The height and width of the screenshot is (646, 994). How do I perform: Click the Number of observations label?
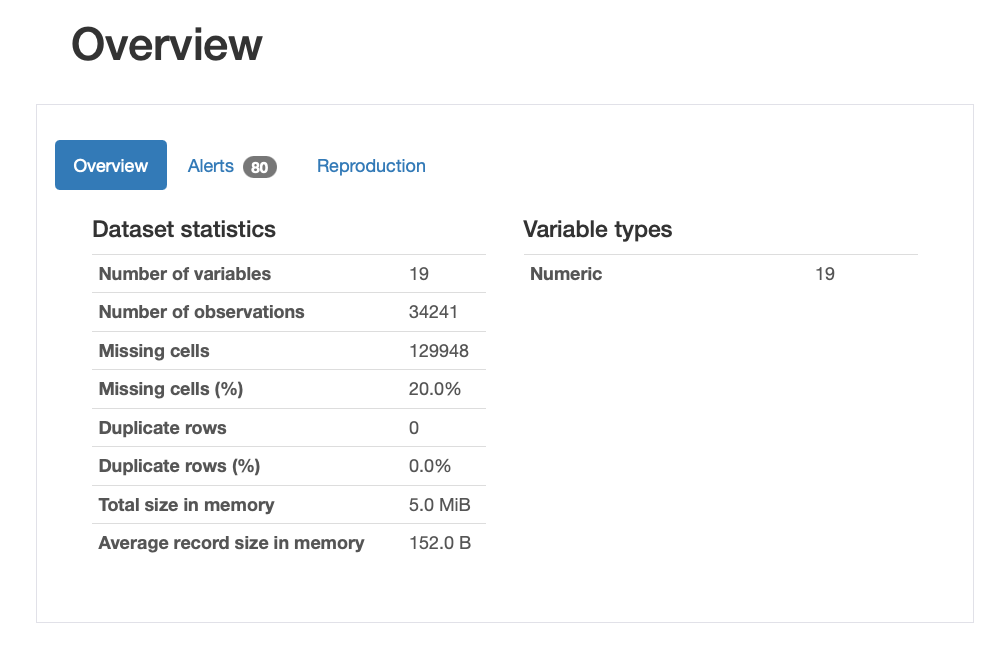pyautogui.click(x=201, y=312)
